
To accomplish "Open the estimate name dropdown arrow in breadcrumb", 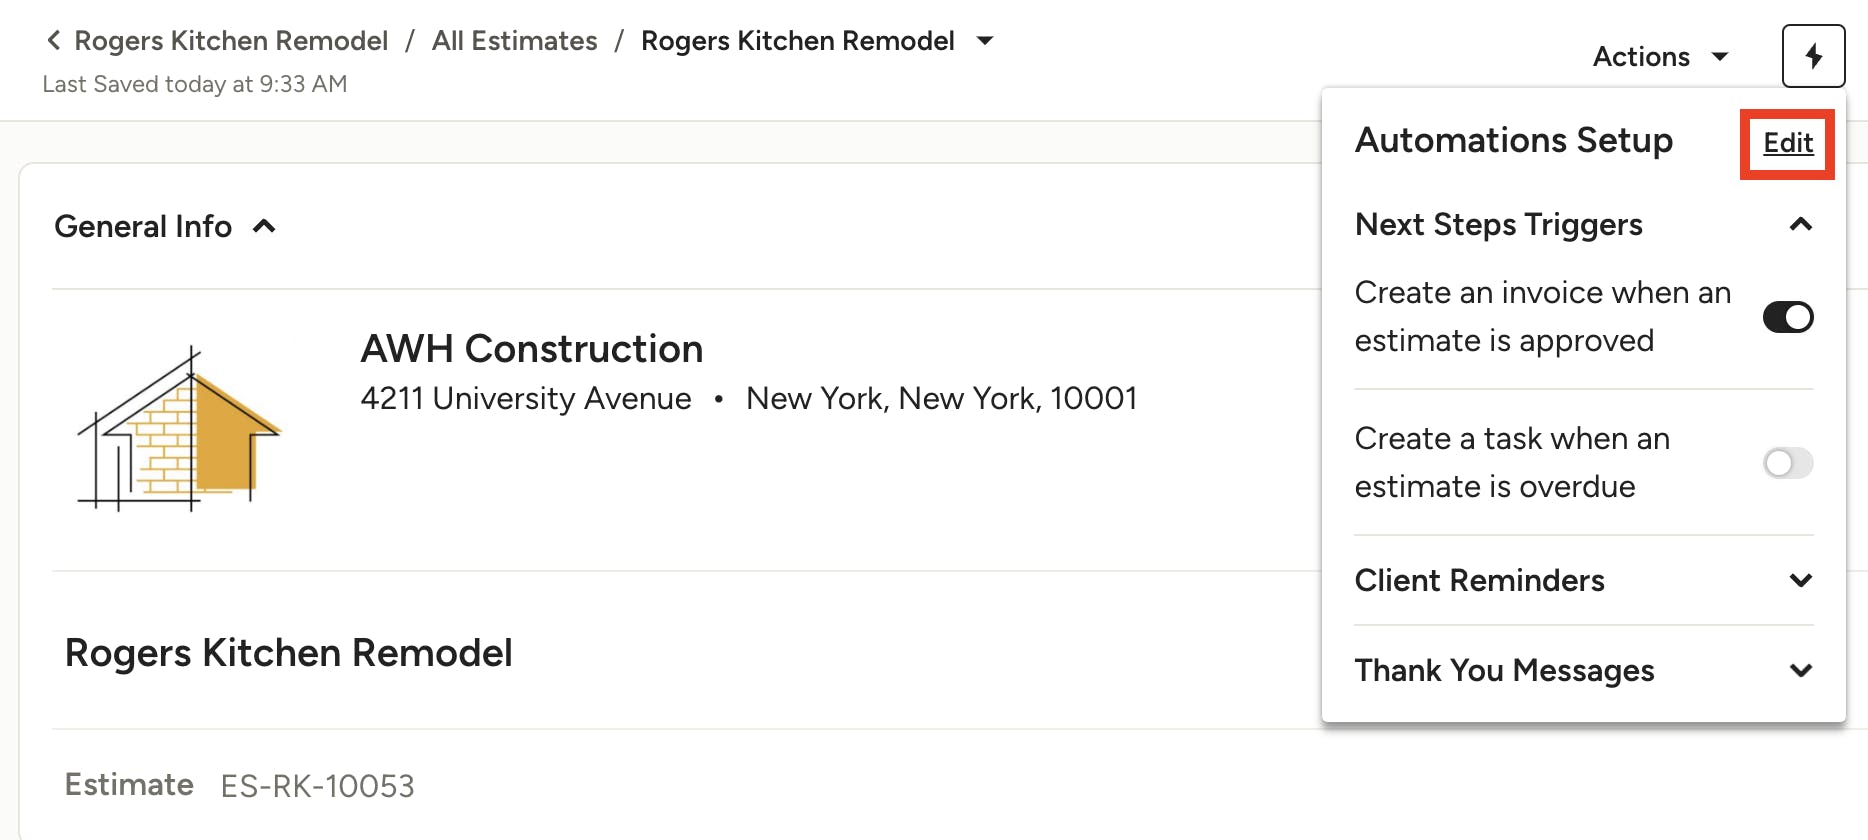I will point(985,40).
